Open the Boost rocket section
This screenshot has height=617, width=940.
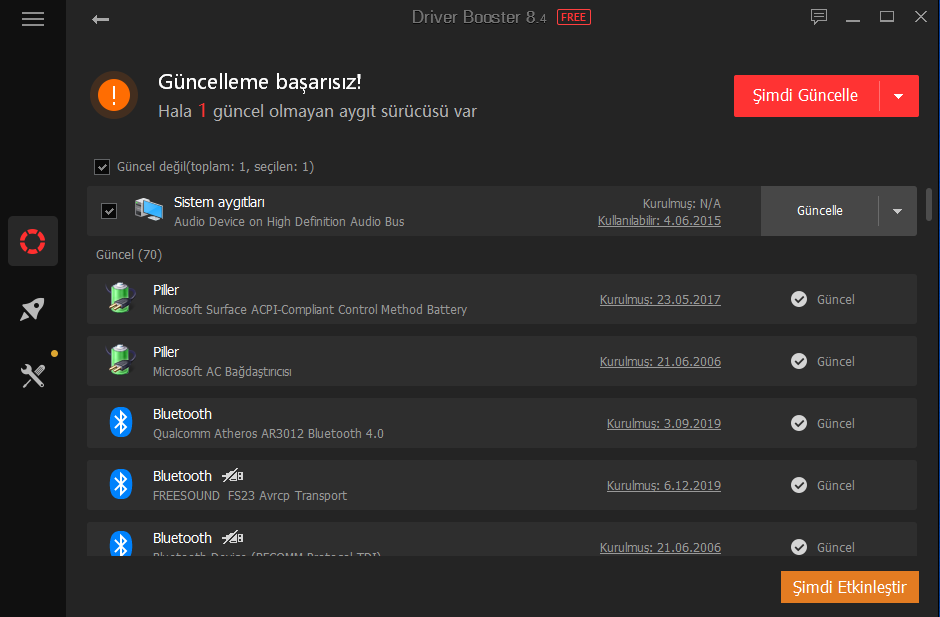click(x=33, y=309)
